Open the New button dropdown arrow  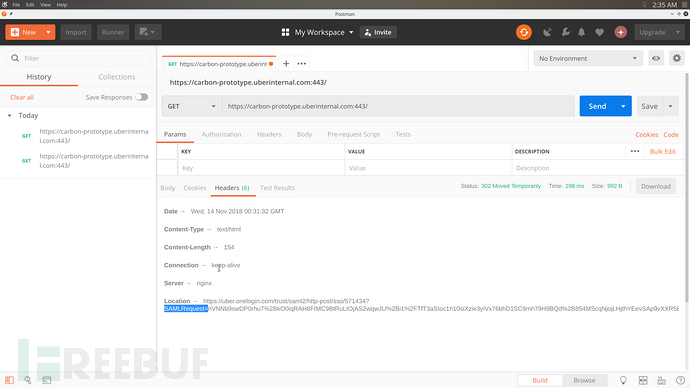coord(48,32)
